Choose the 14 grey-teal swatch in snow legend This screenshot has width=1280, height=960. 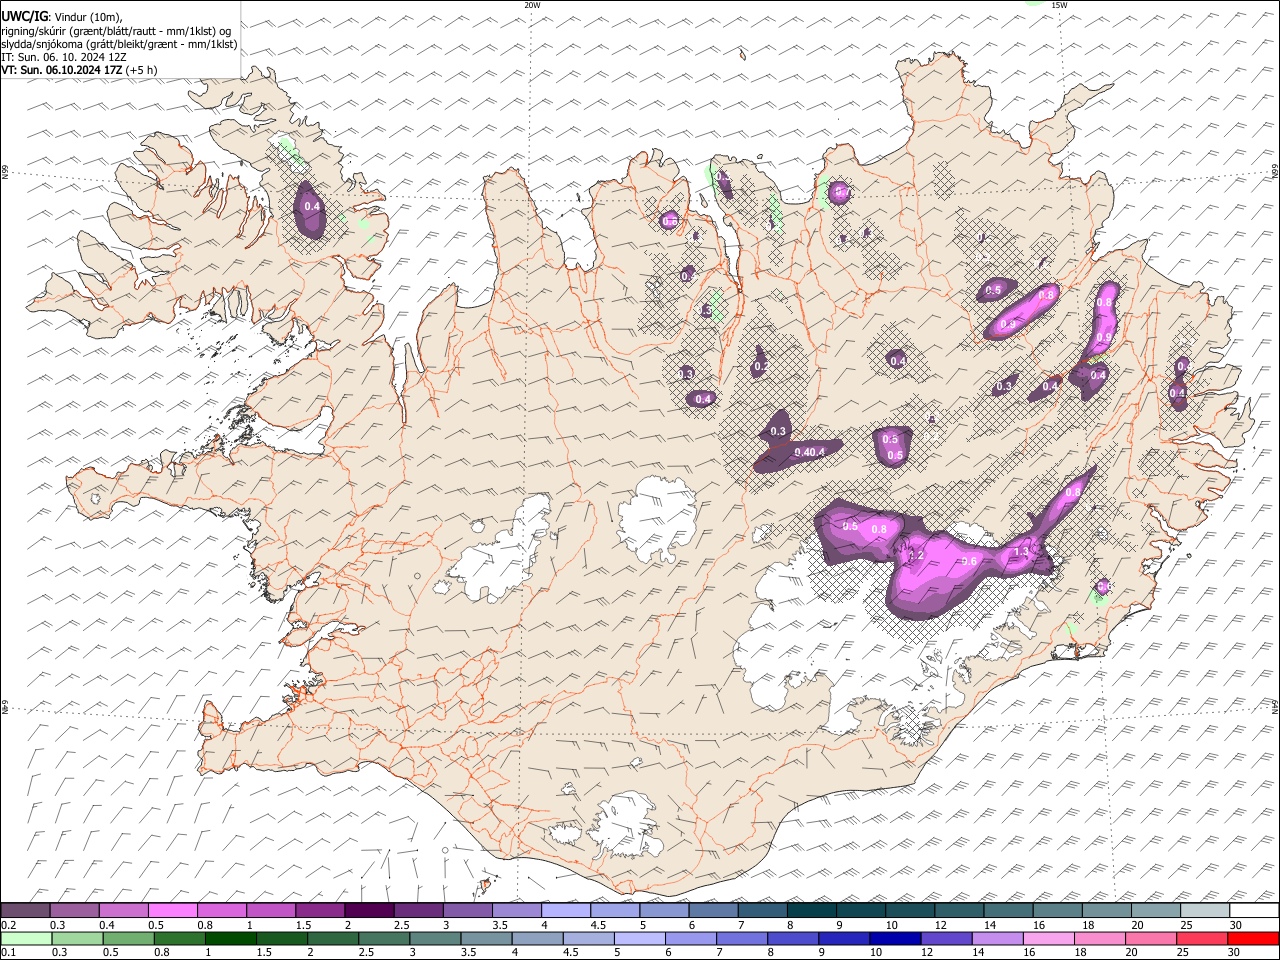(x=1008, y=911)
